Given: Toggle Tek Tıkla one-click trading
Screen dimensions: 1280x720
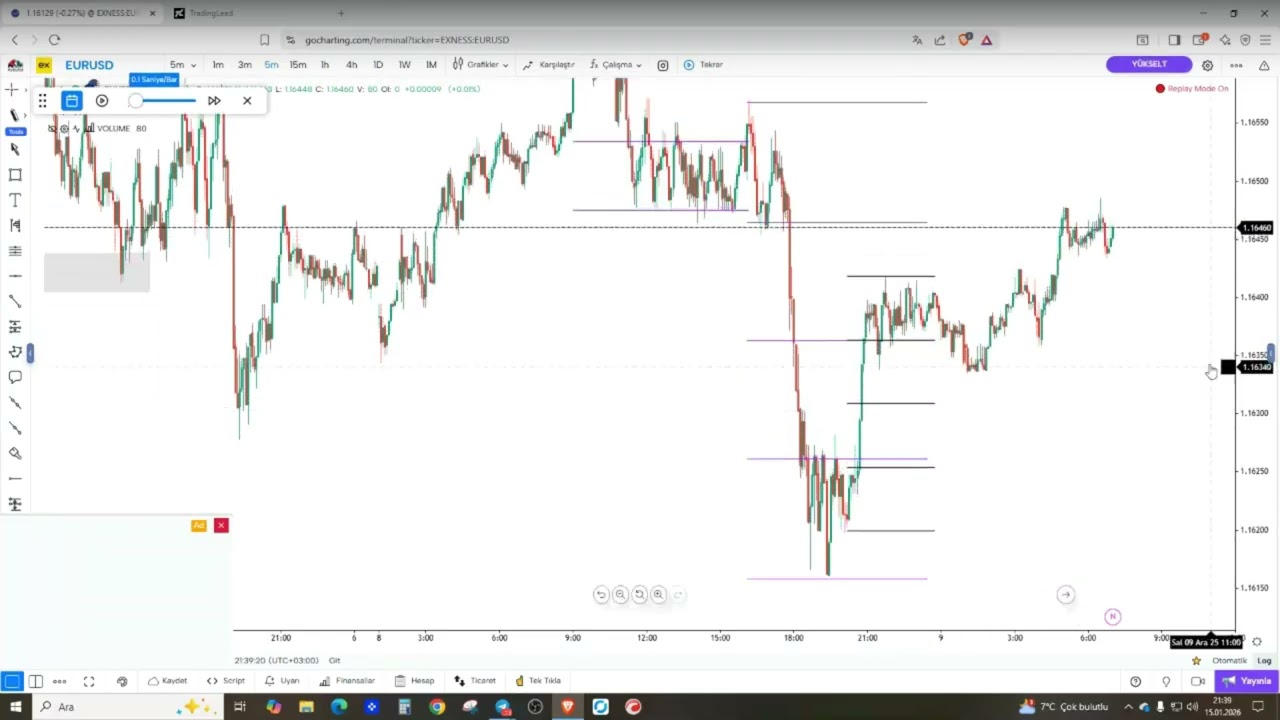Looking at the screenshot, I should coord(538,681).
